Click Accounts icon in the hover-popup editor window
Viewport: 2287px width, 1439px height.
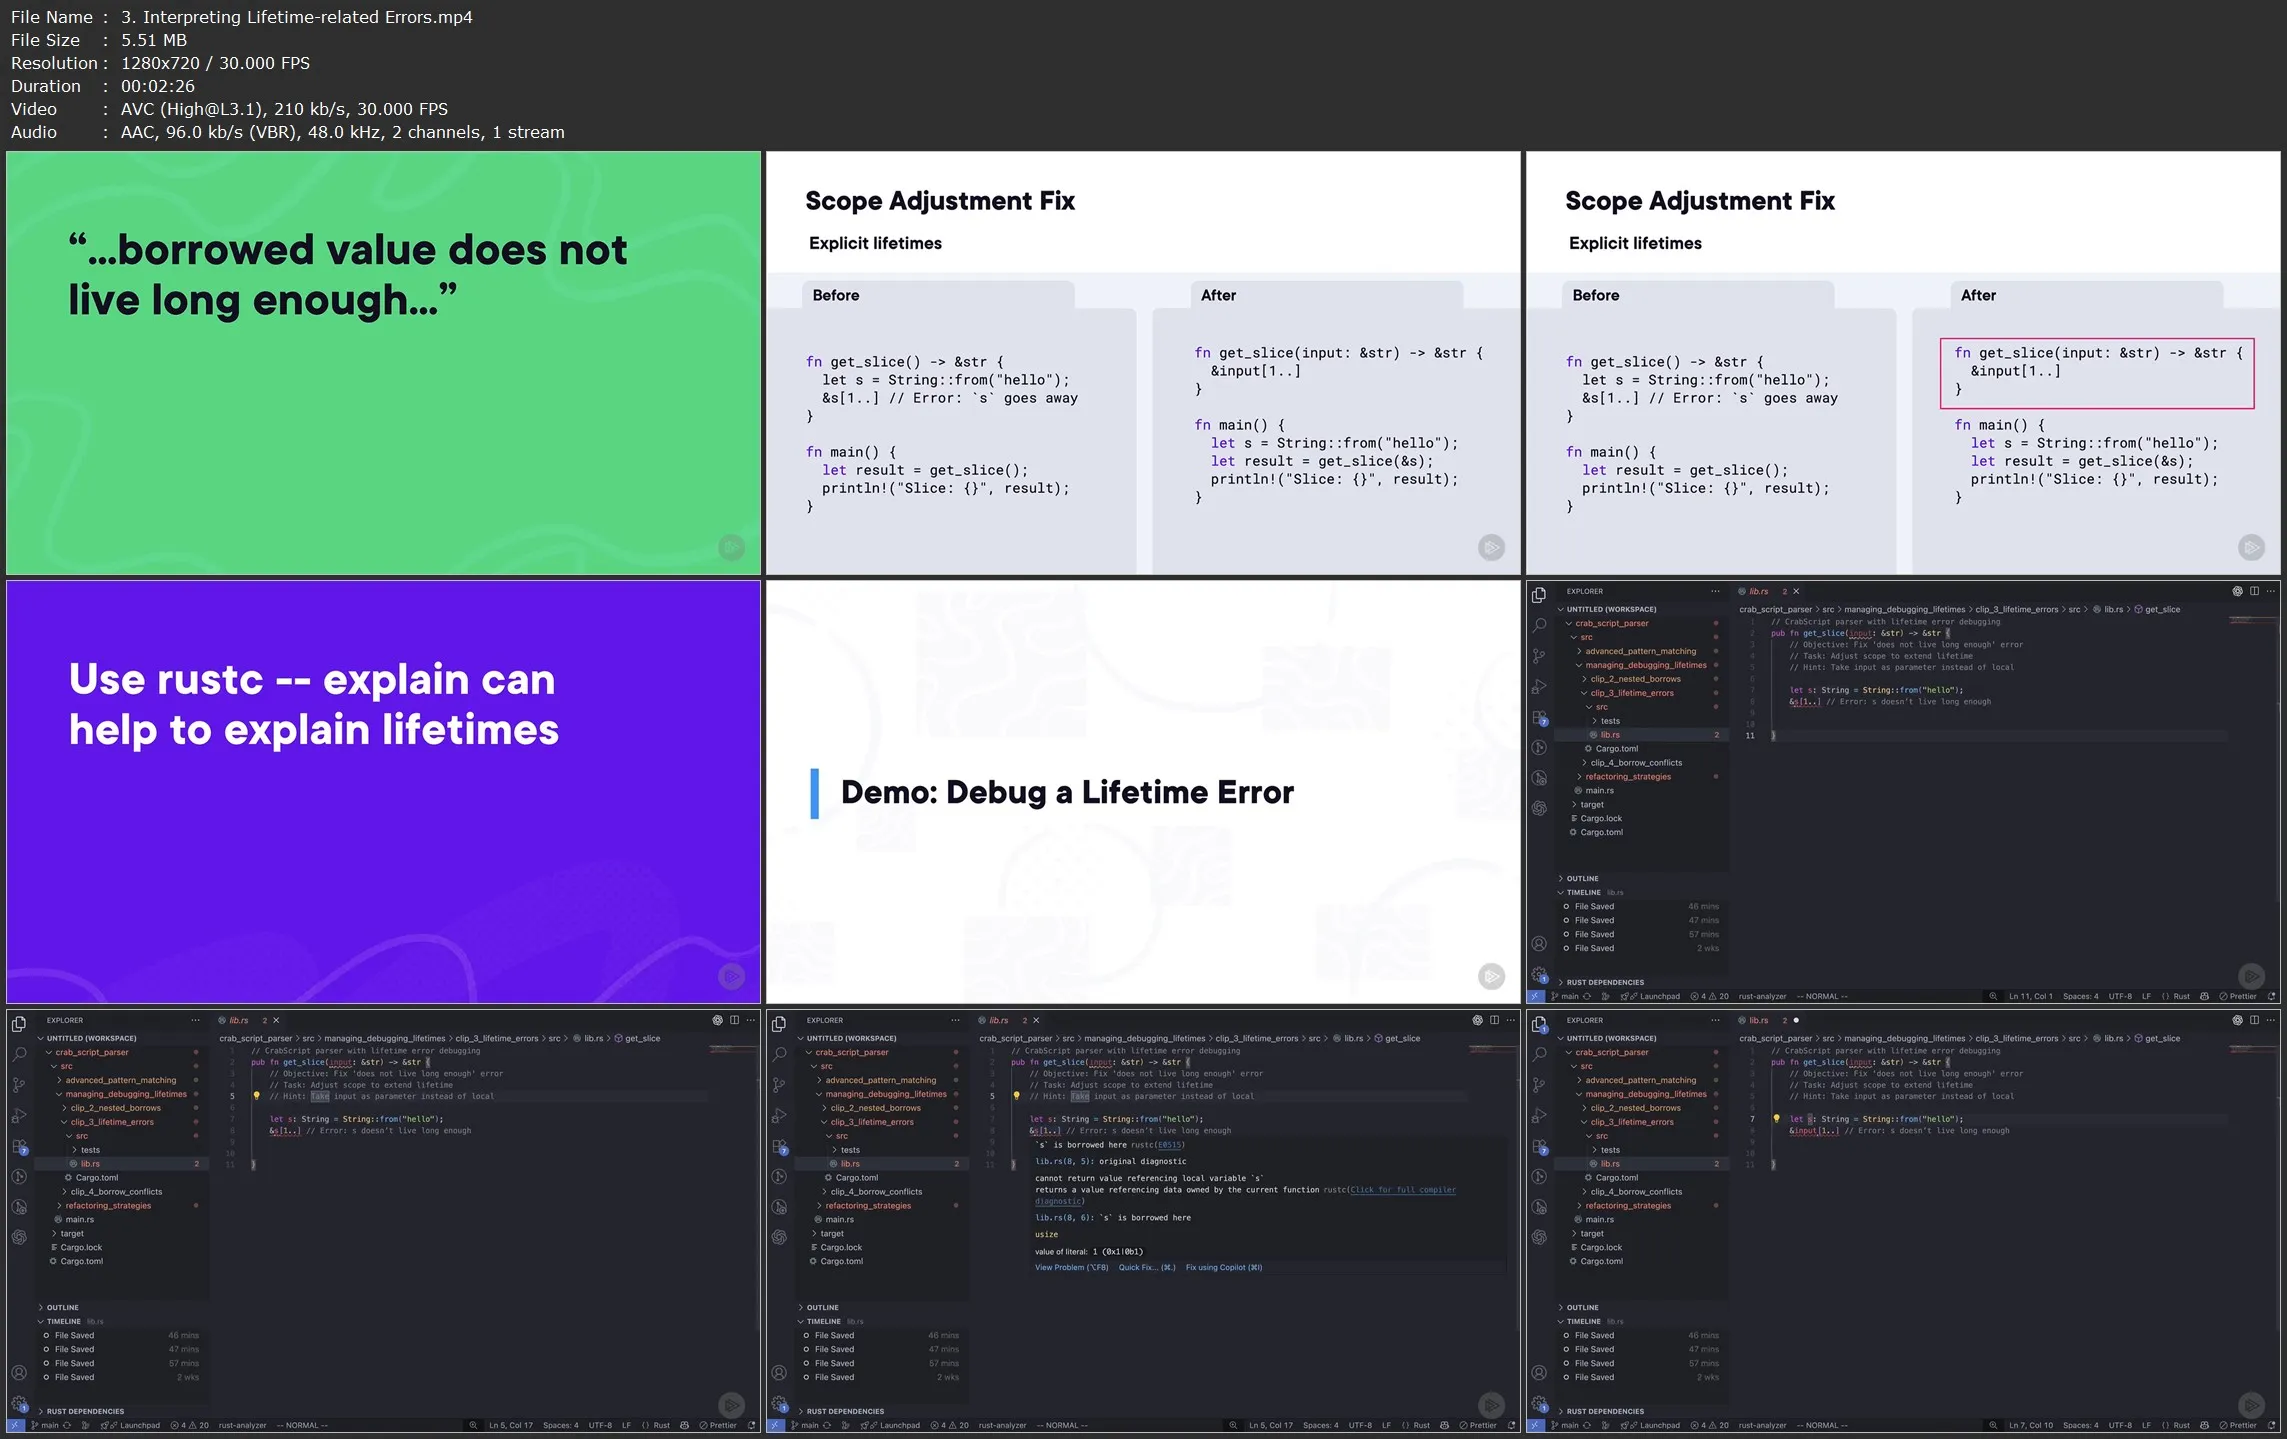click(779, 1372)
